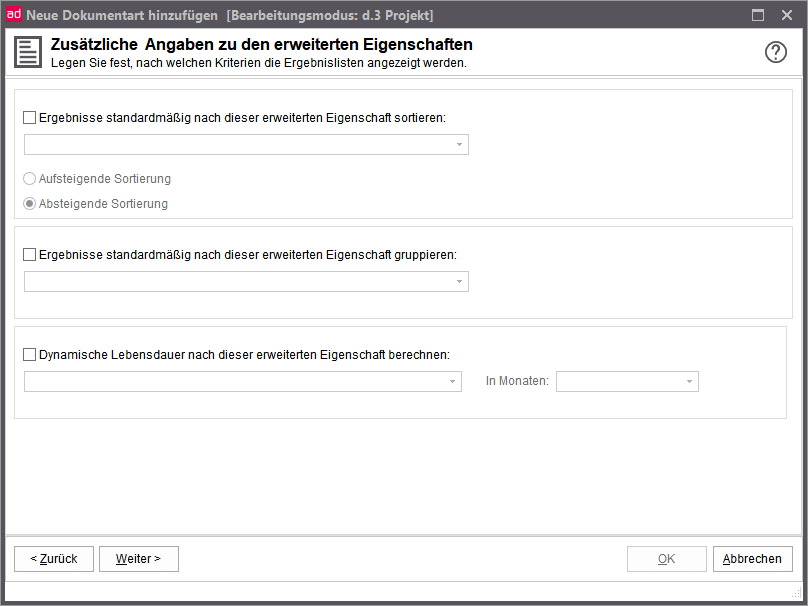This screenshot has width=808, height=606.
Task: Enable default sorting by extended property checkbox
Action: click(x=30, y=117)
